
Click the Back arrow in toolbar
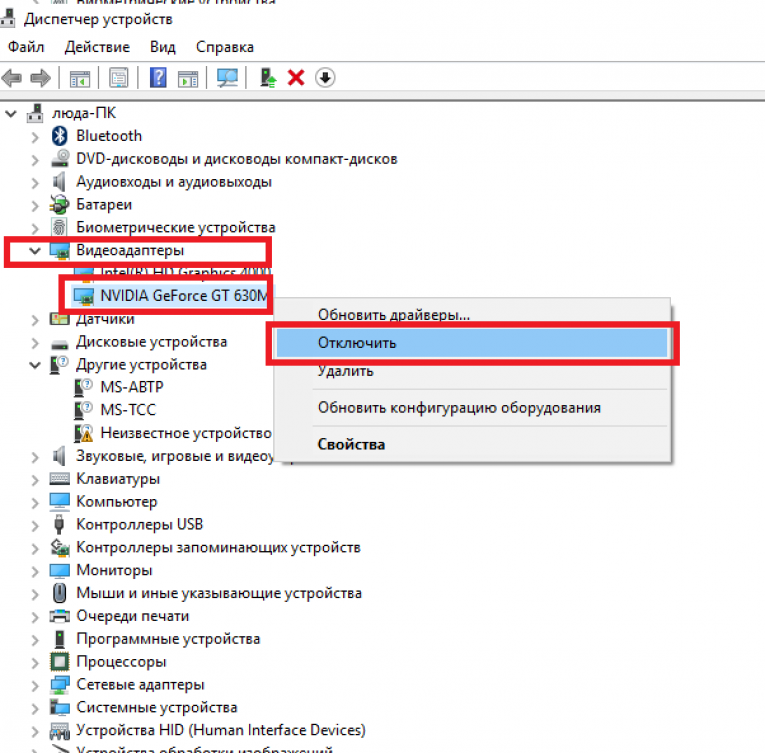coord(12,78)
